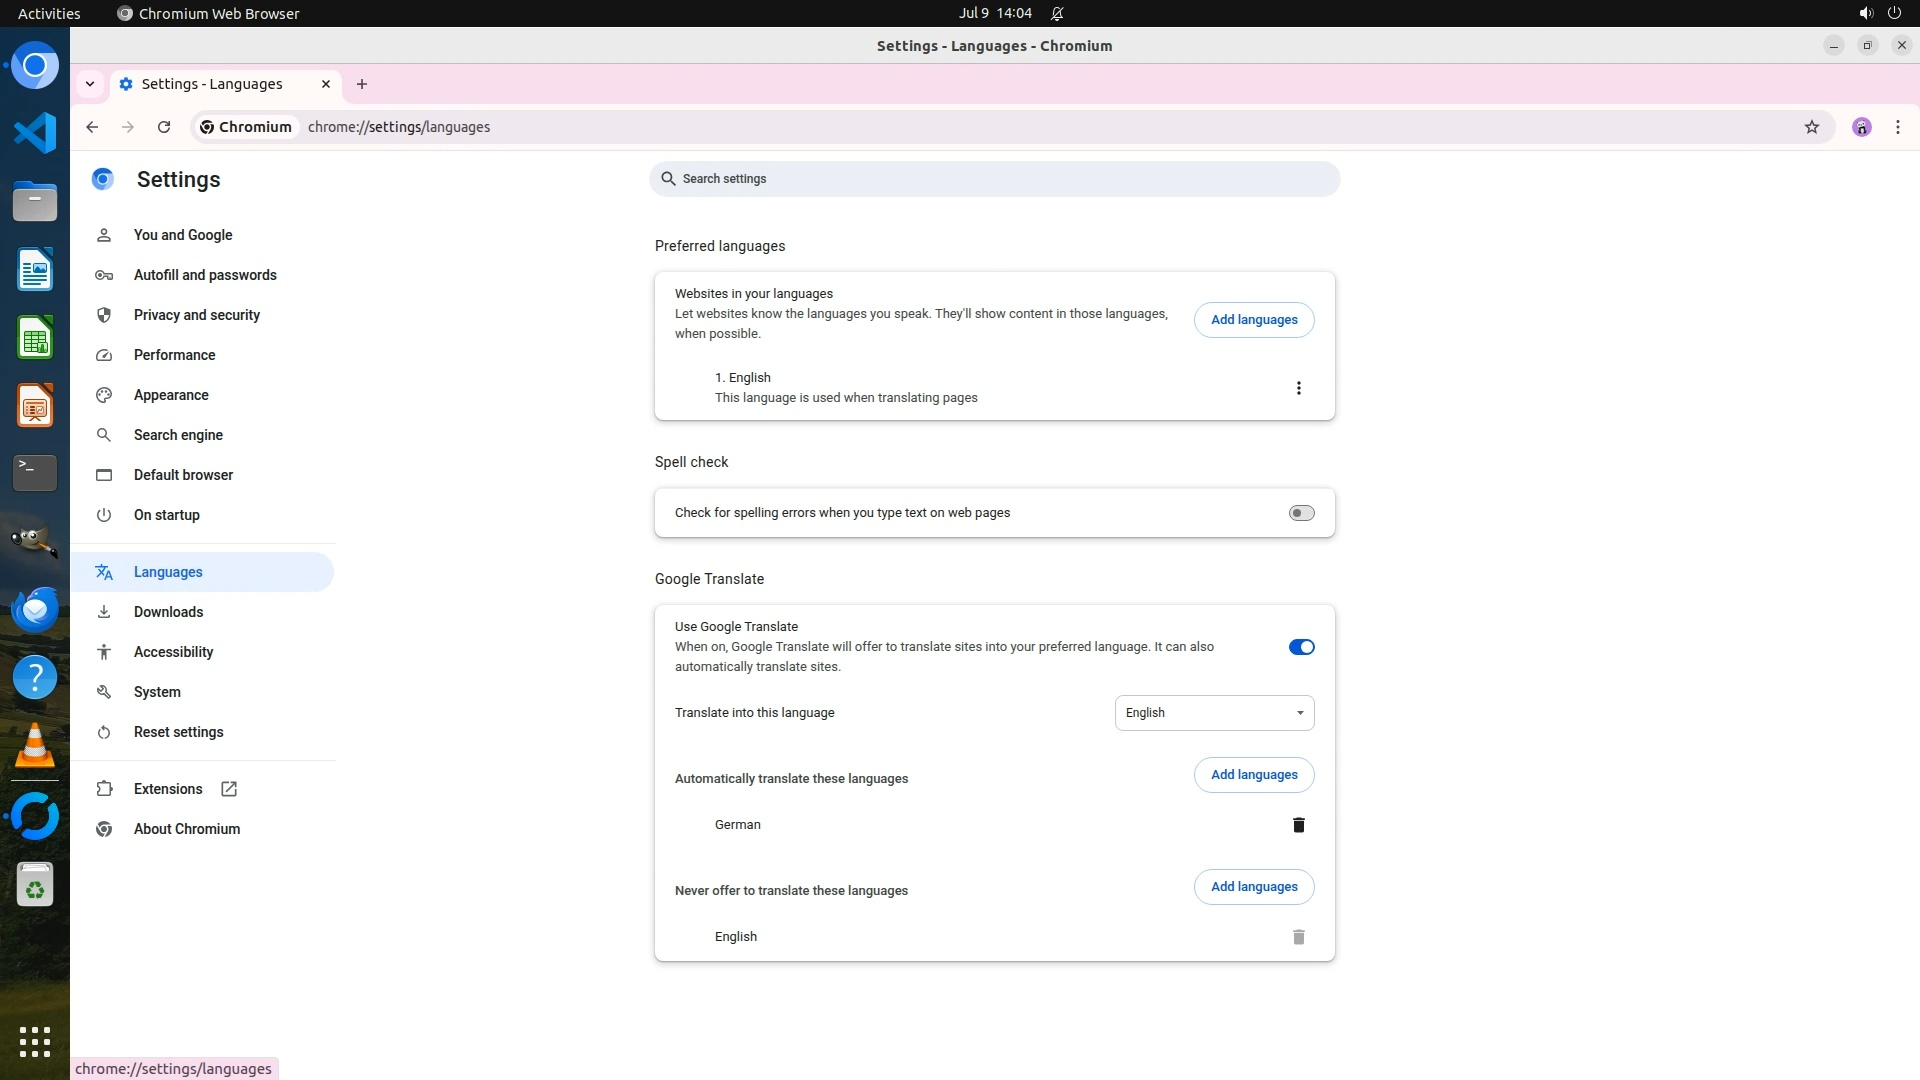
Task: Open the three-dot menu for English
Action: click(1298, 388)
